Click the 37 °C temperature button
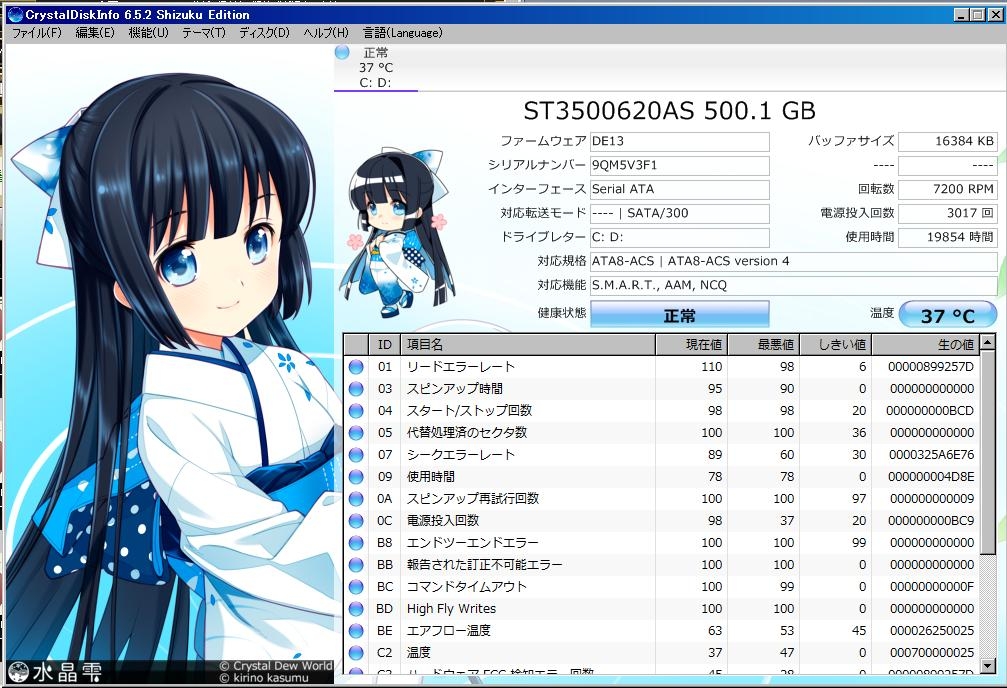The image size is (1007, 688). [948, 315]
